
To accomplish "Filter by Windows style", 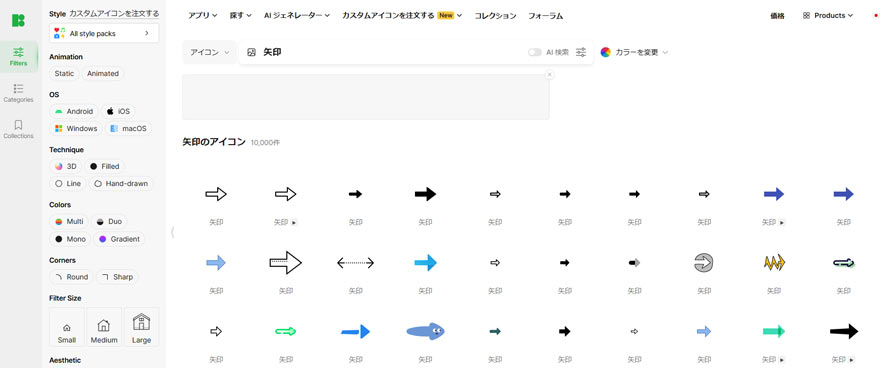I will click(x=76, y=129).
